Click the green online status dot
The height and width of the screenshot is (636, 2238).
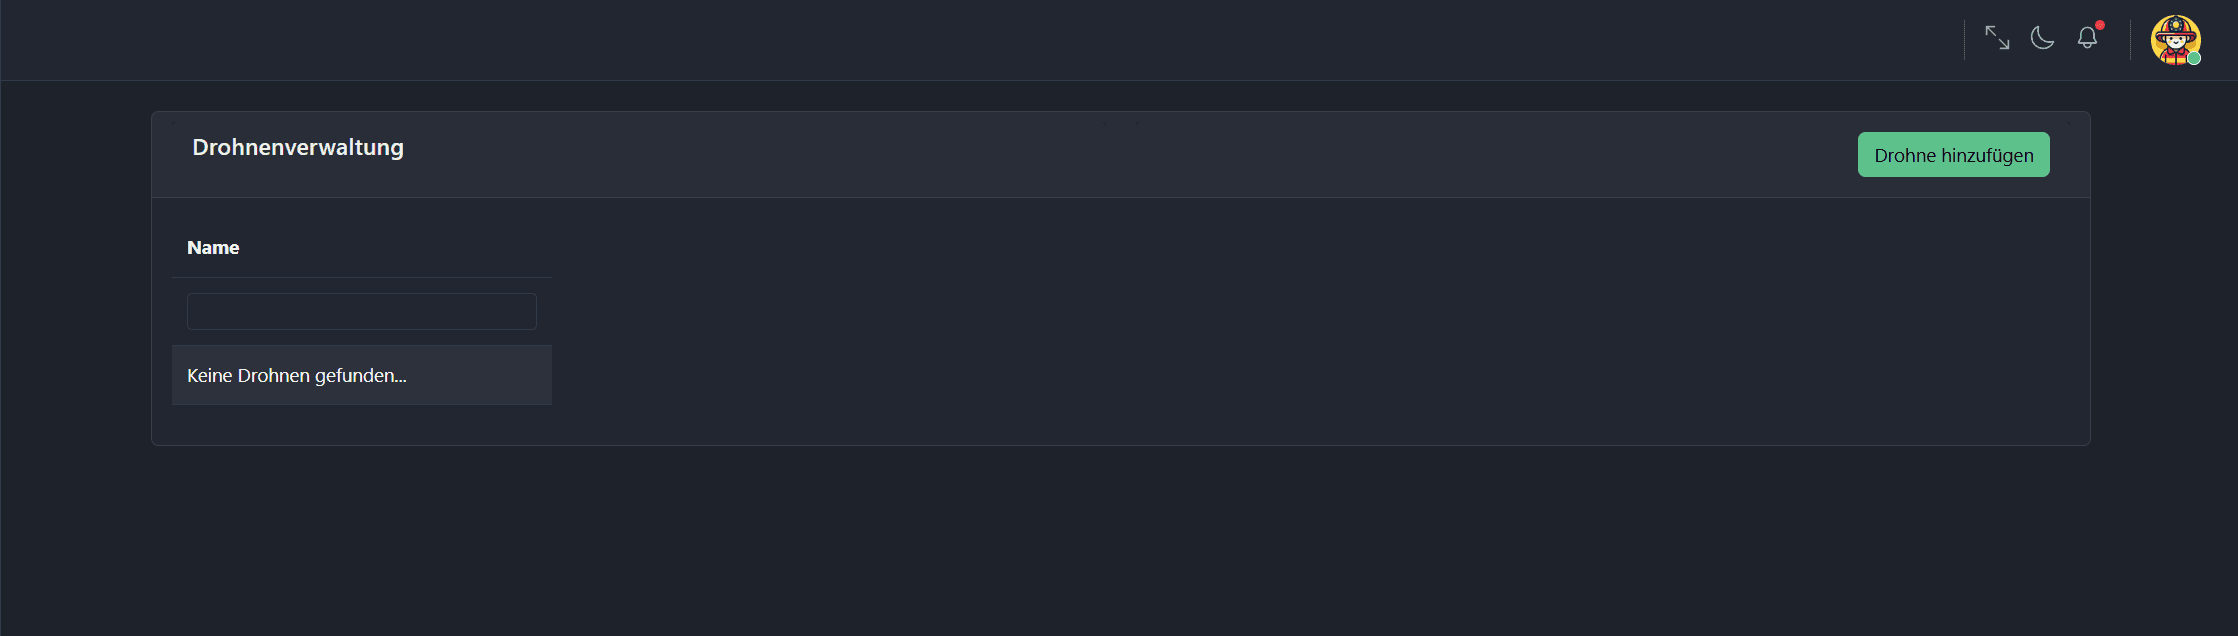tap(2194, 59)
